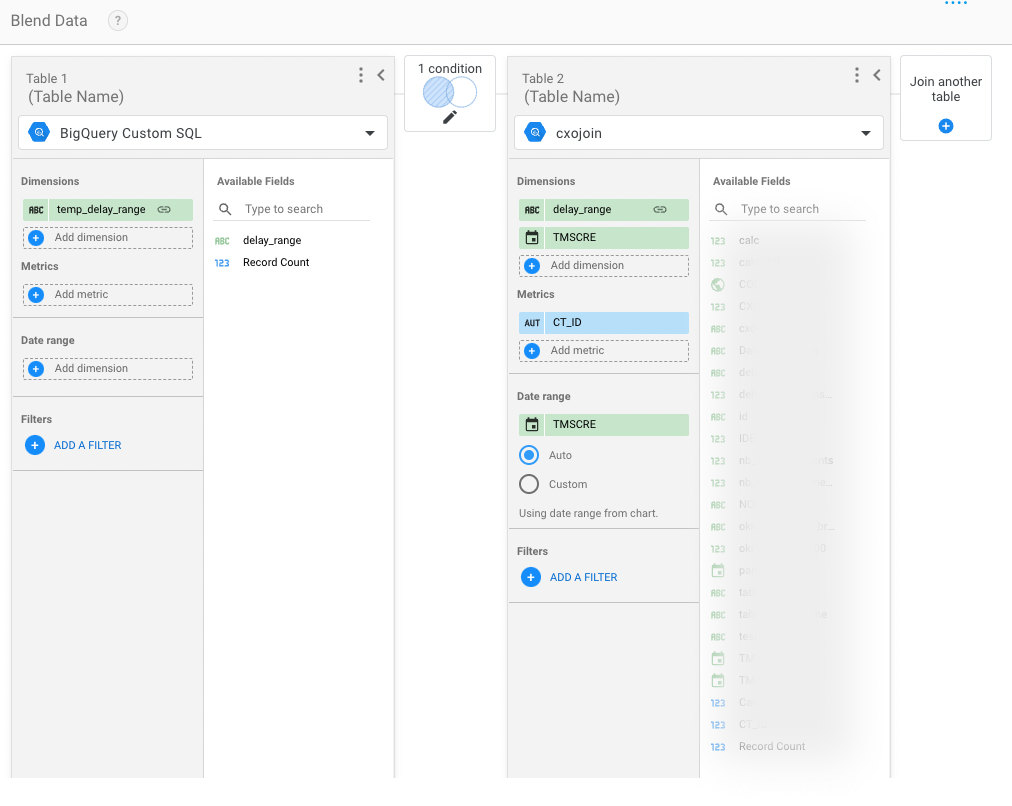Select Record Count in Table 2 Available Fields
The height and width of the screenshot is (806, 1012).
pyautogui.click(x=772, y=747)
